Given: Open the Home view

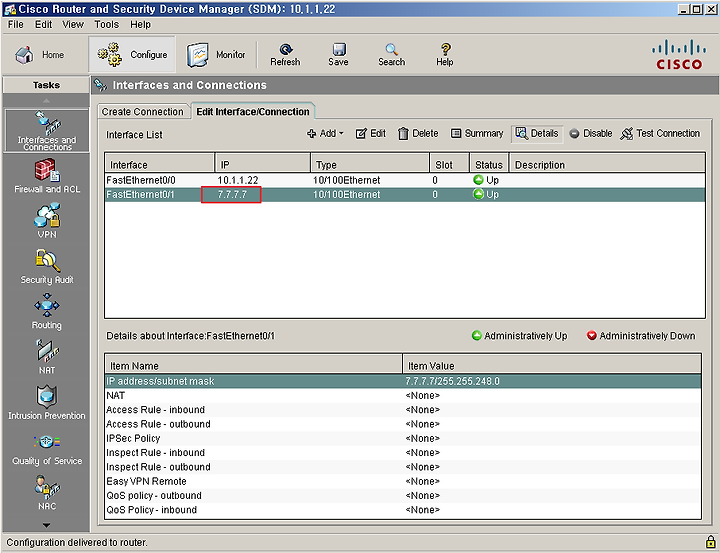Looking at the screenshot, I should [x=39, y=55].
